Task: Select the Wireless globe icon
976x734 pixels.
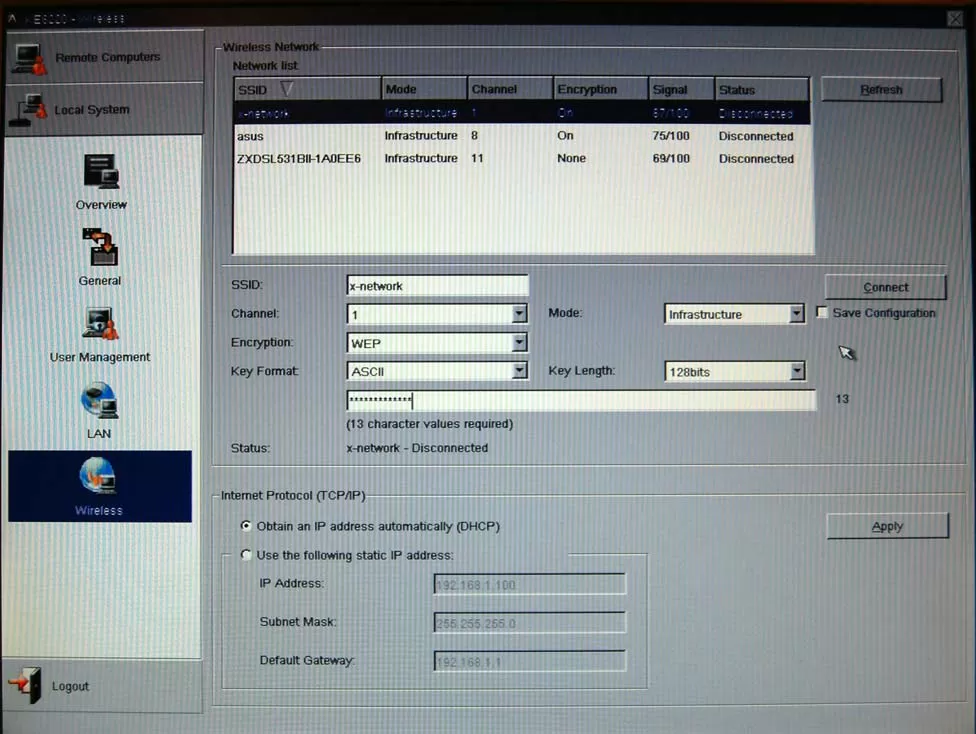Action: click(x=99, y=477)
